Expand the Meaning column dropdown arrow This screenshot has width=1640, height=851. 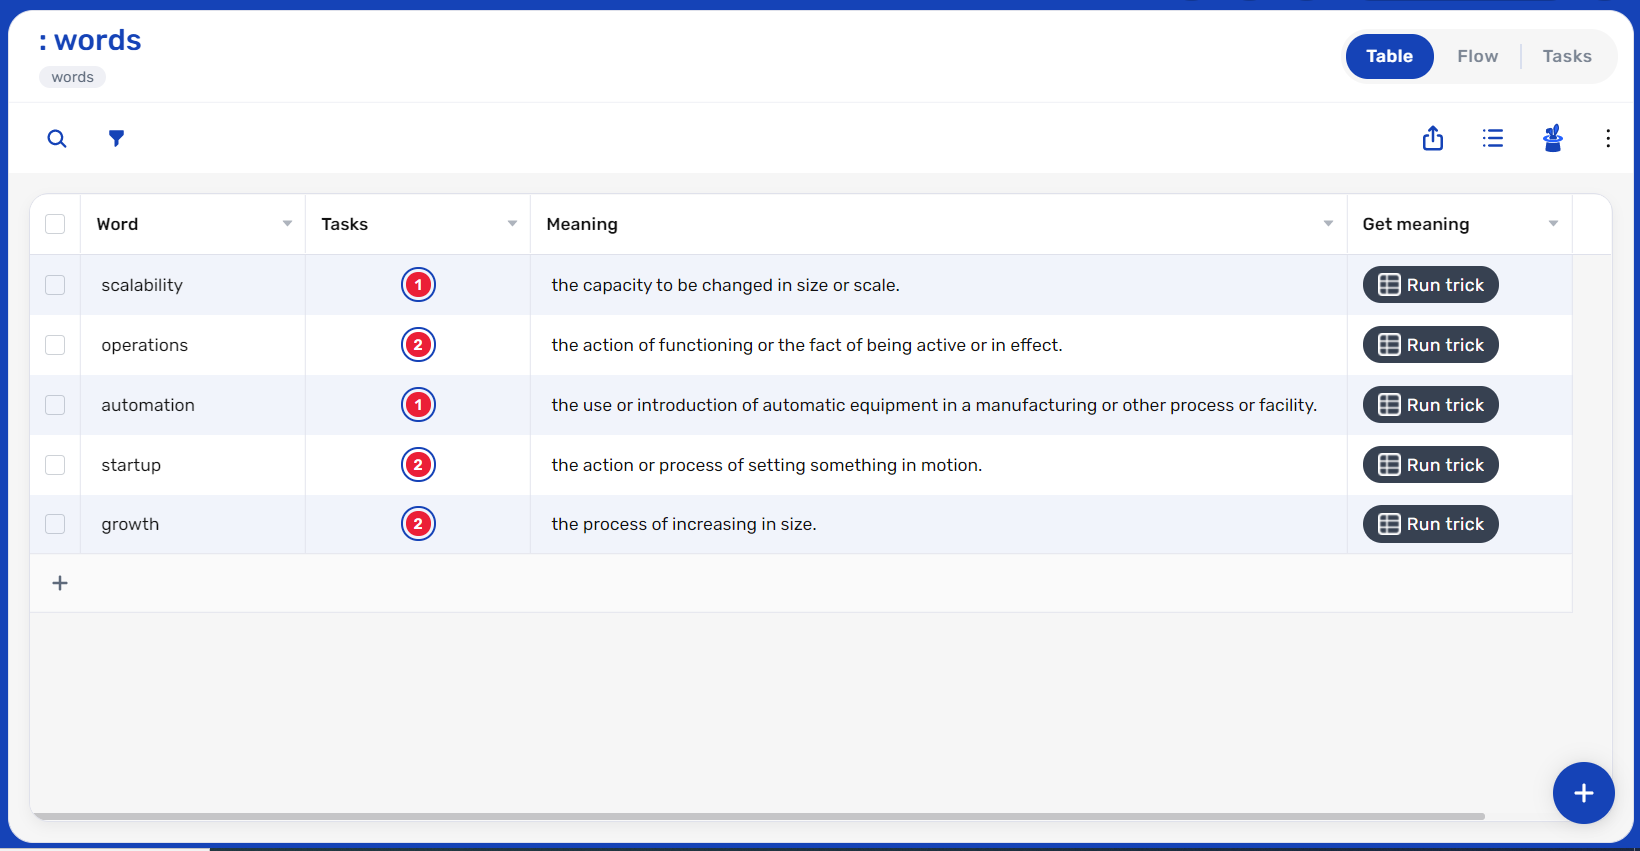point(1328,224)
